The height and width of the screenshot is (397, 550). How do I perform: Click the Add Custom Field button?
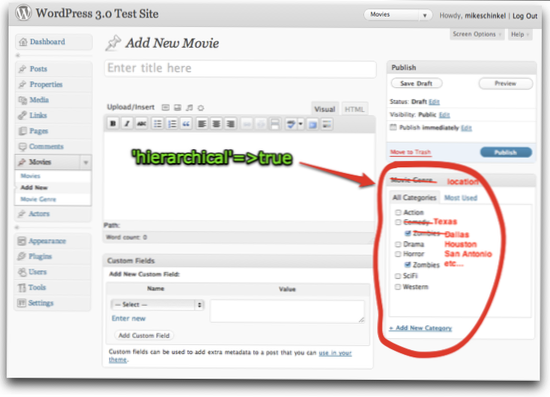click(144, 335)
